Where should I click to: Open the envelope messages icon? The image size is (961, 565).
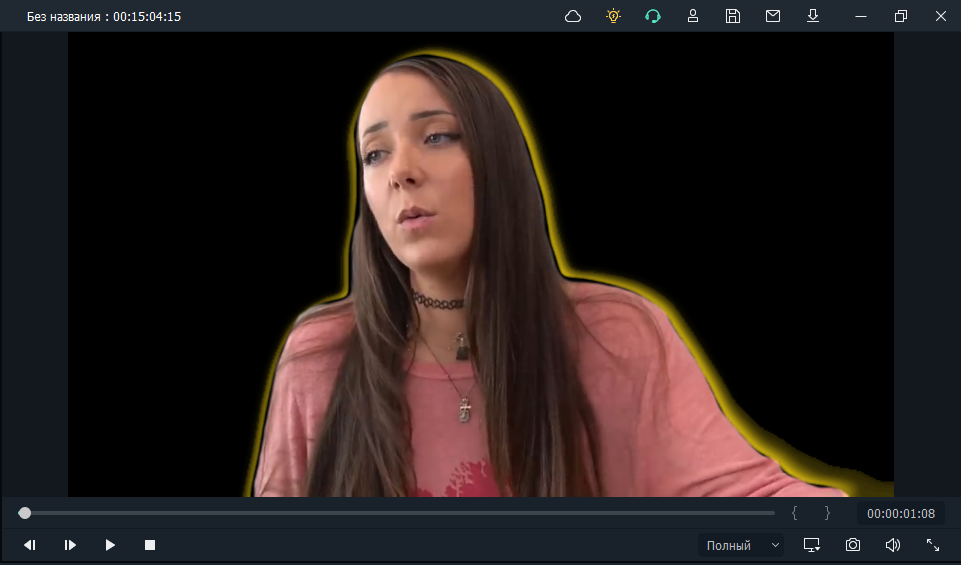tap(773, 16)
